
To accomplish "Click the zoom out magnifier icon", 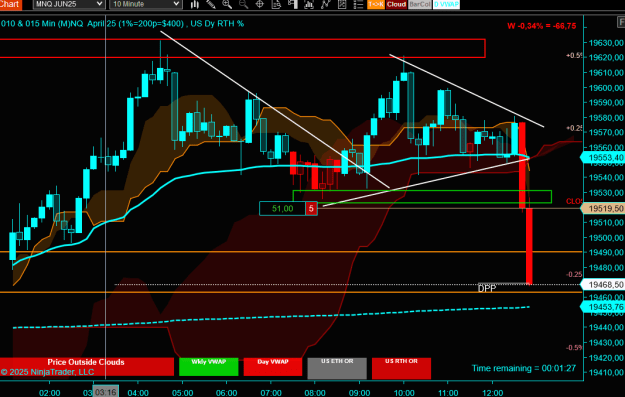I will (243, 4).
